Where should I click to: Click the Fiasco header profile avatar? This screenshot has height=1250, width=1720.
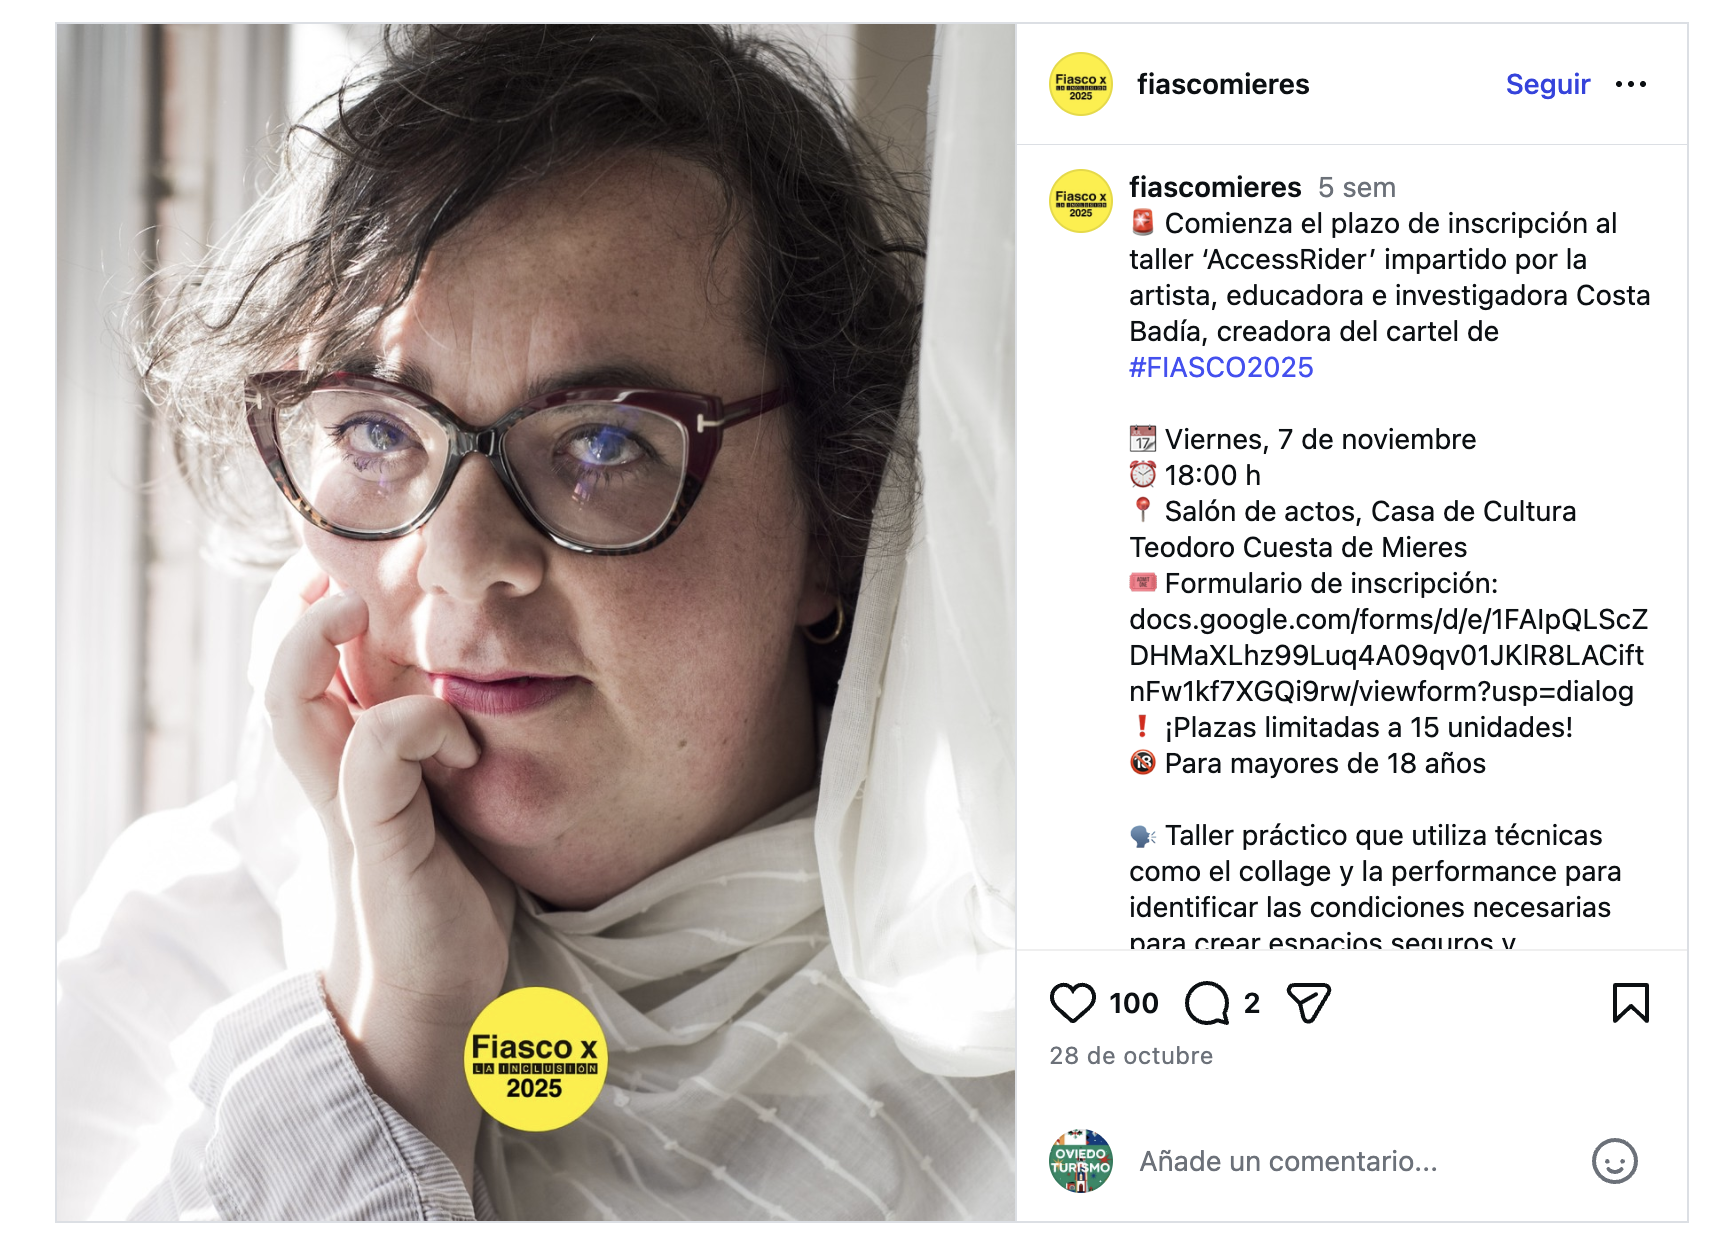[1080, 84]
